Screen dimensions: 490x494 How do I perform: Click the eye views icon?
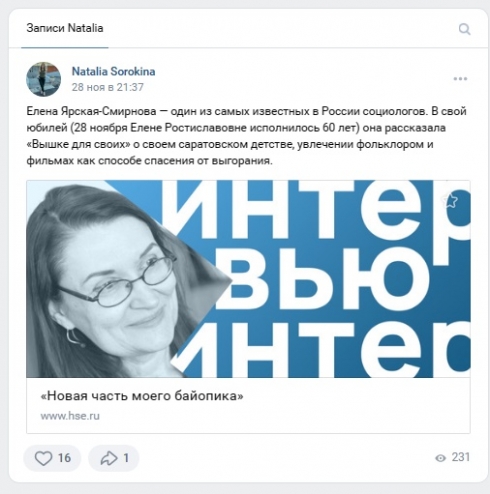[x=440, y=458]
